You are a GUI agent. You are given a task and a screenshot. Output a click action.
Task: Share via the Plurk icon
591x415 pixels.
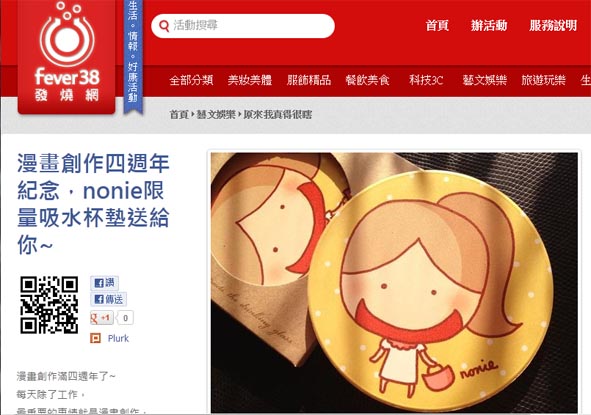pyautogui.click(x=95, y=338)
